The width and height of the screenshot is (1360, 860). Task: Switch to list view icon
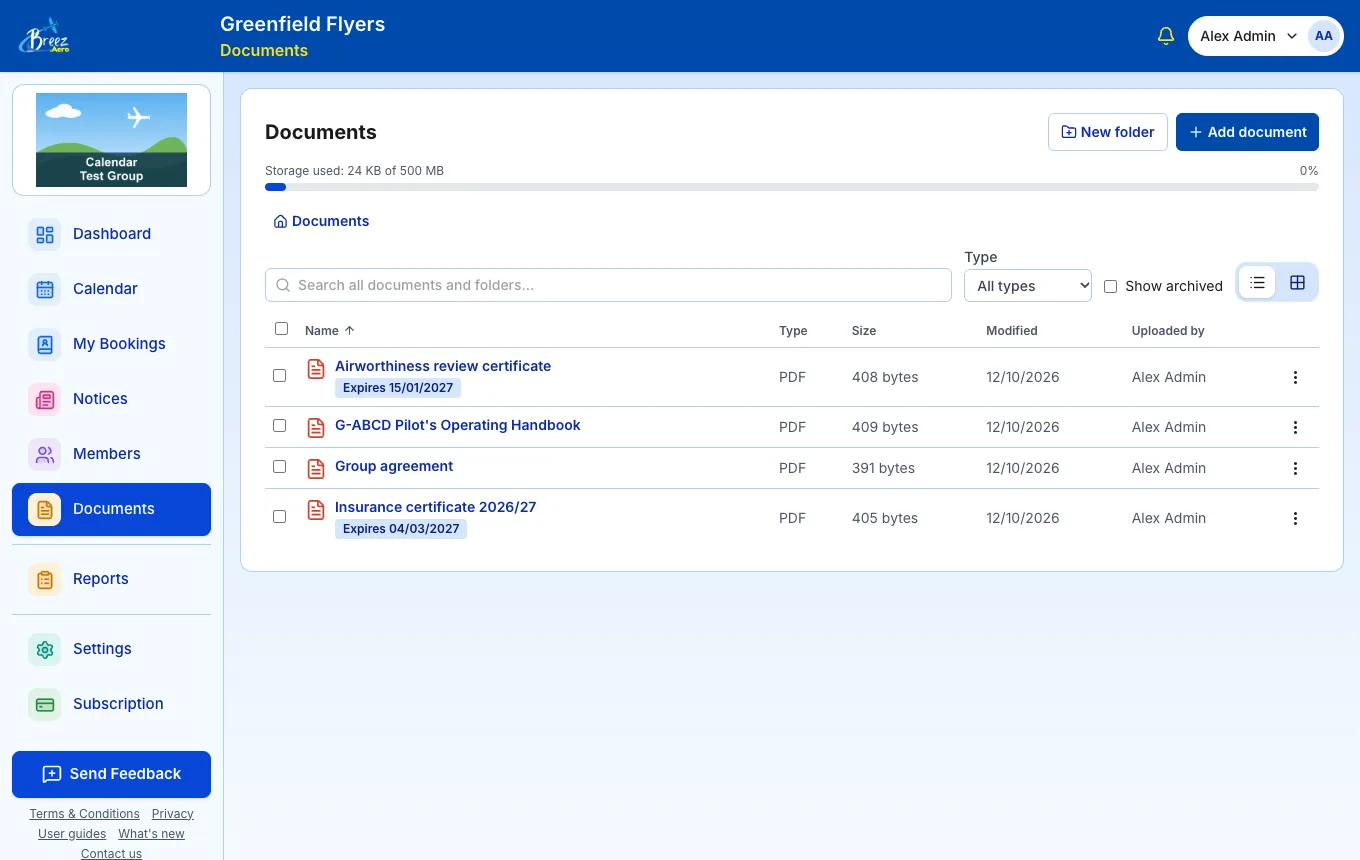pyautogui.click(x=1257, y=283)
